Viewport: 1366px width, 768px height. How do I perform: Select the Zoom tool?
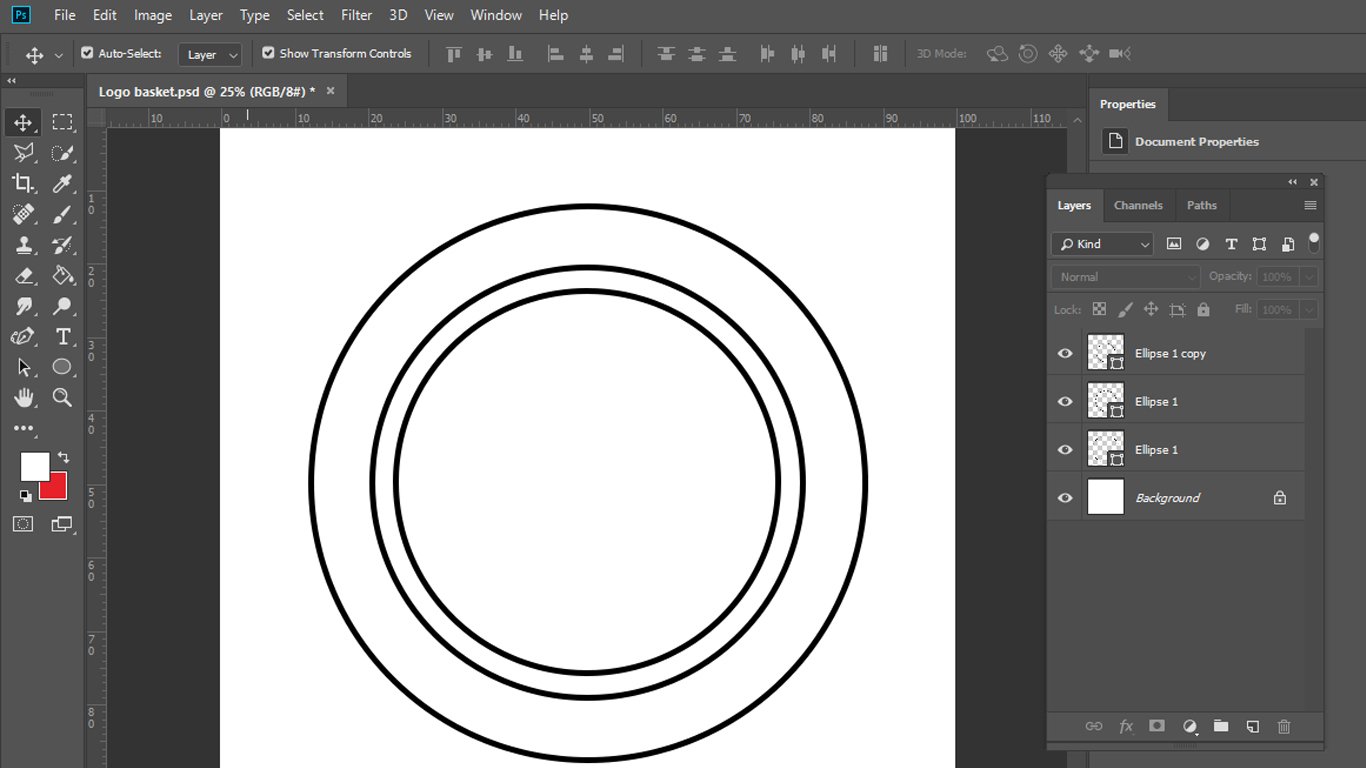click(x=63, y=397)
